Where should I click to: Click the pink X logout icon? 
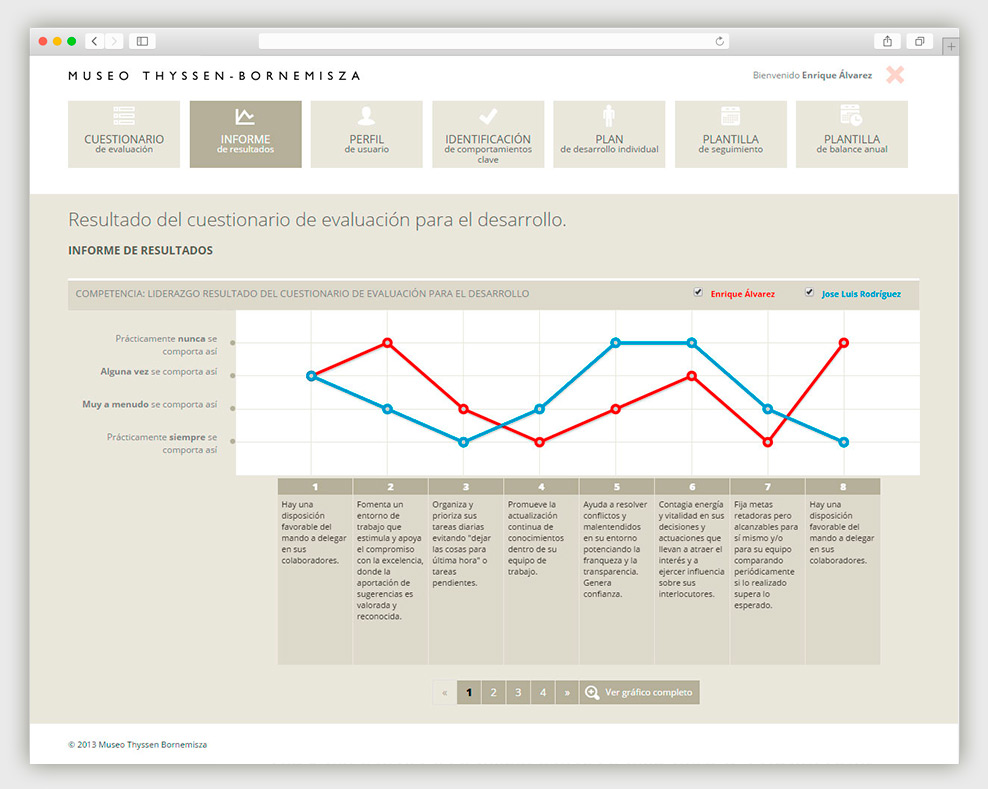pyautogui.click(x=895, y=75)
